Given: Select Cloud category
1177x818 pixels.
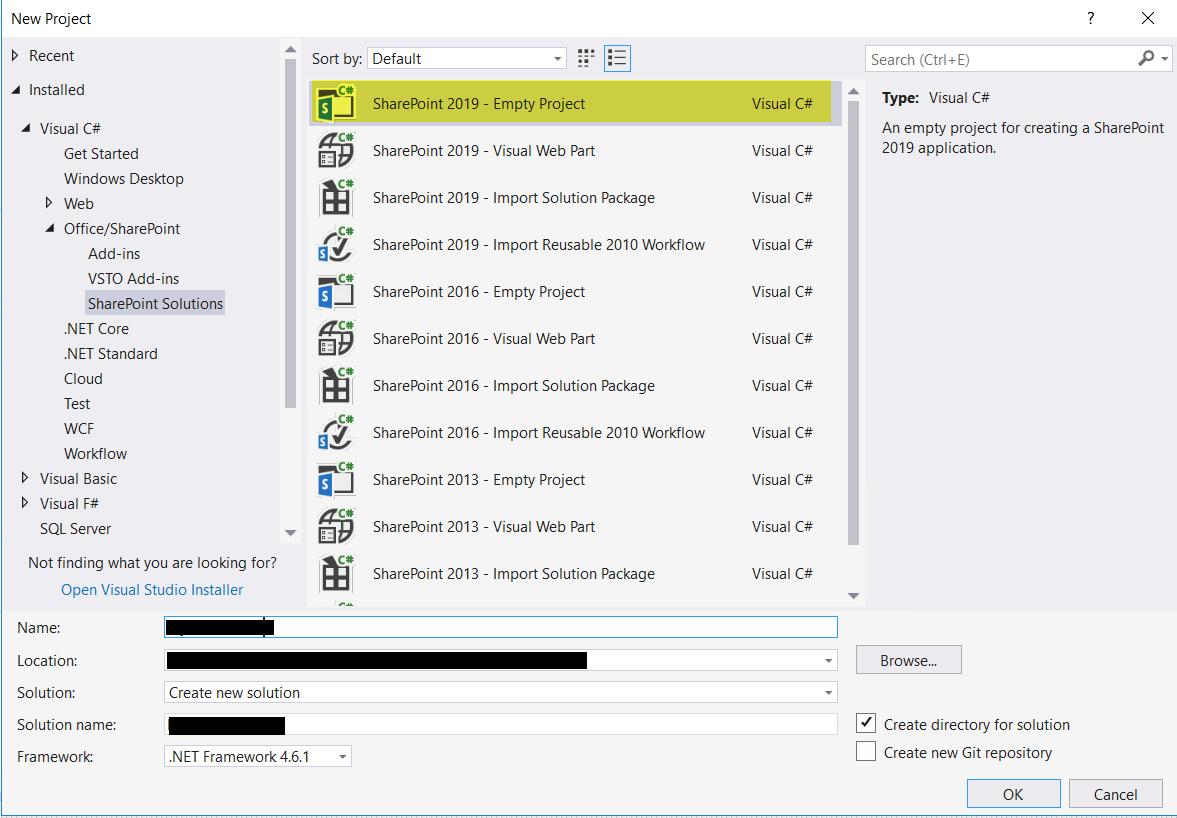Looking at the screenshot, I should (x=83, y=378).
